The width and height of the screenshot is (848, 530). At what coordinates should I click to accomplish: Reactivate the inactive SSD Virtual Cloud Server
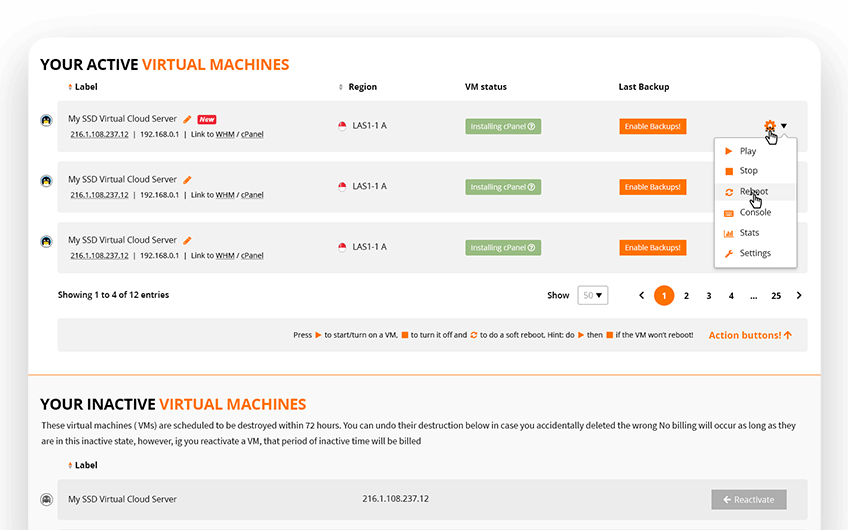coord(749,500)
